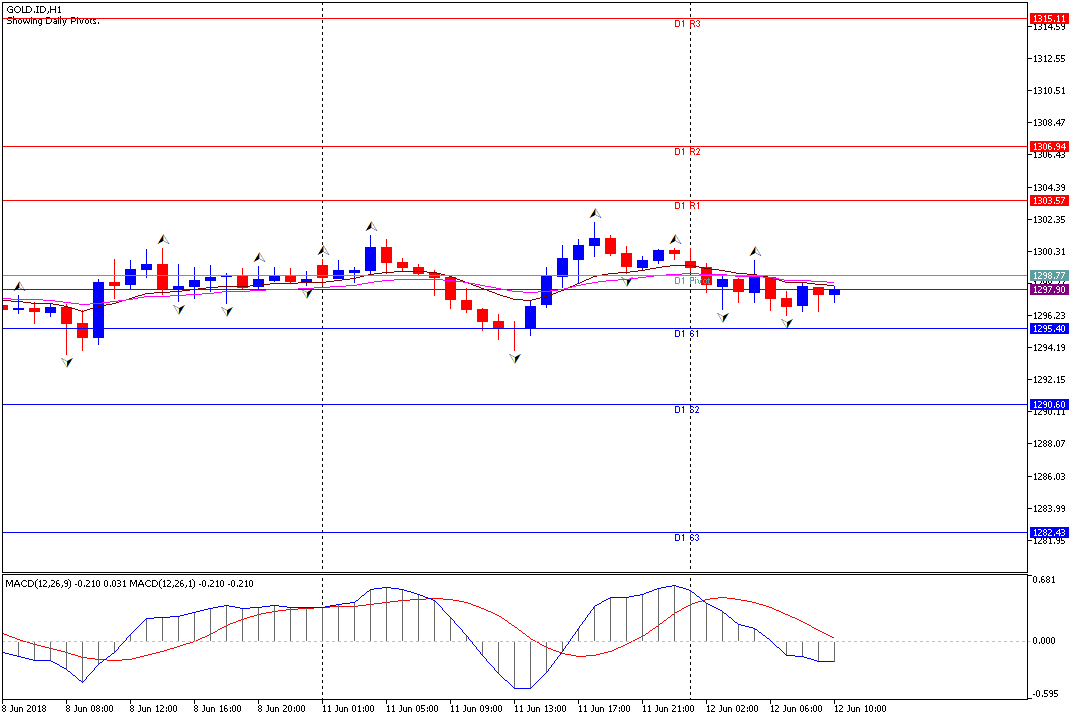The width and height of the screenshot is (1080, 720).
Task: Select the blue 1282.43 S3 price tag
Action: tap(1048, 533)
